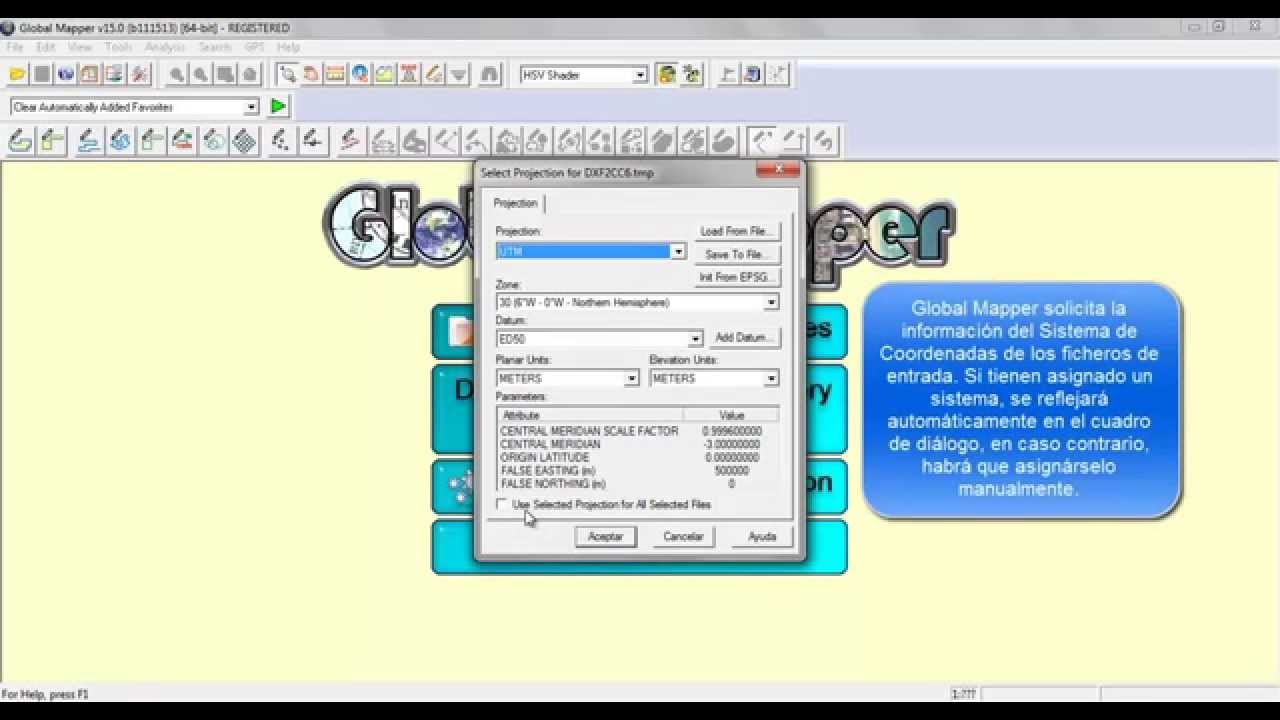Toggle hill shading icon beside HSV Shader
Screen dimensions: 1280x720
click(x=666, y=74)
